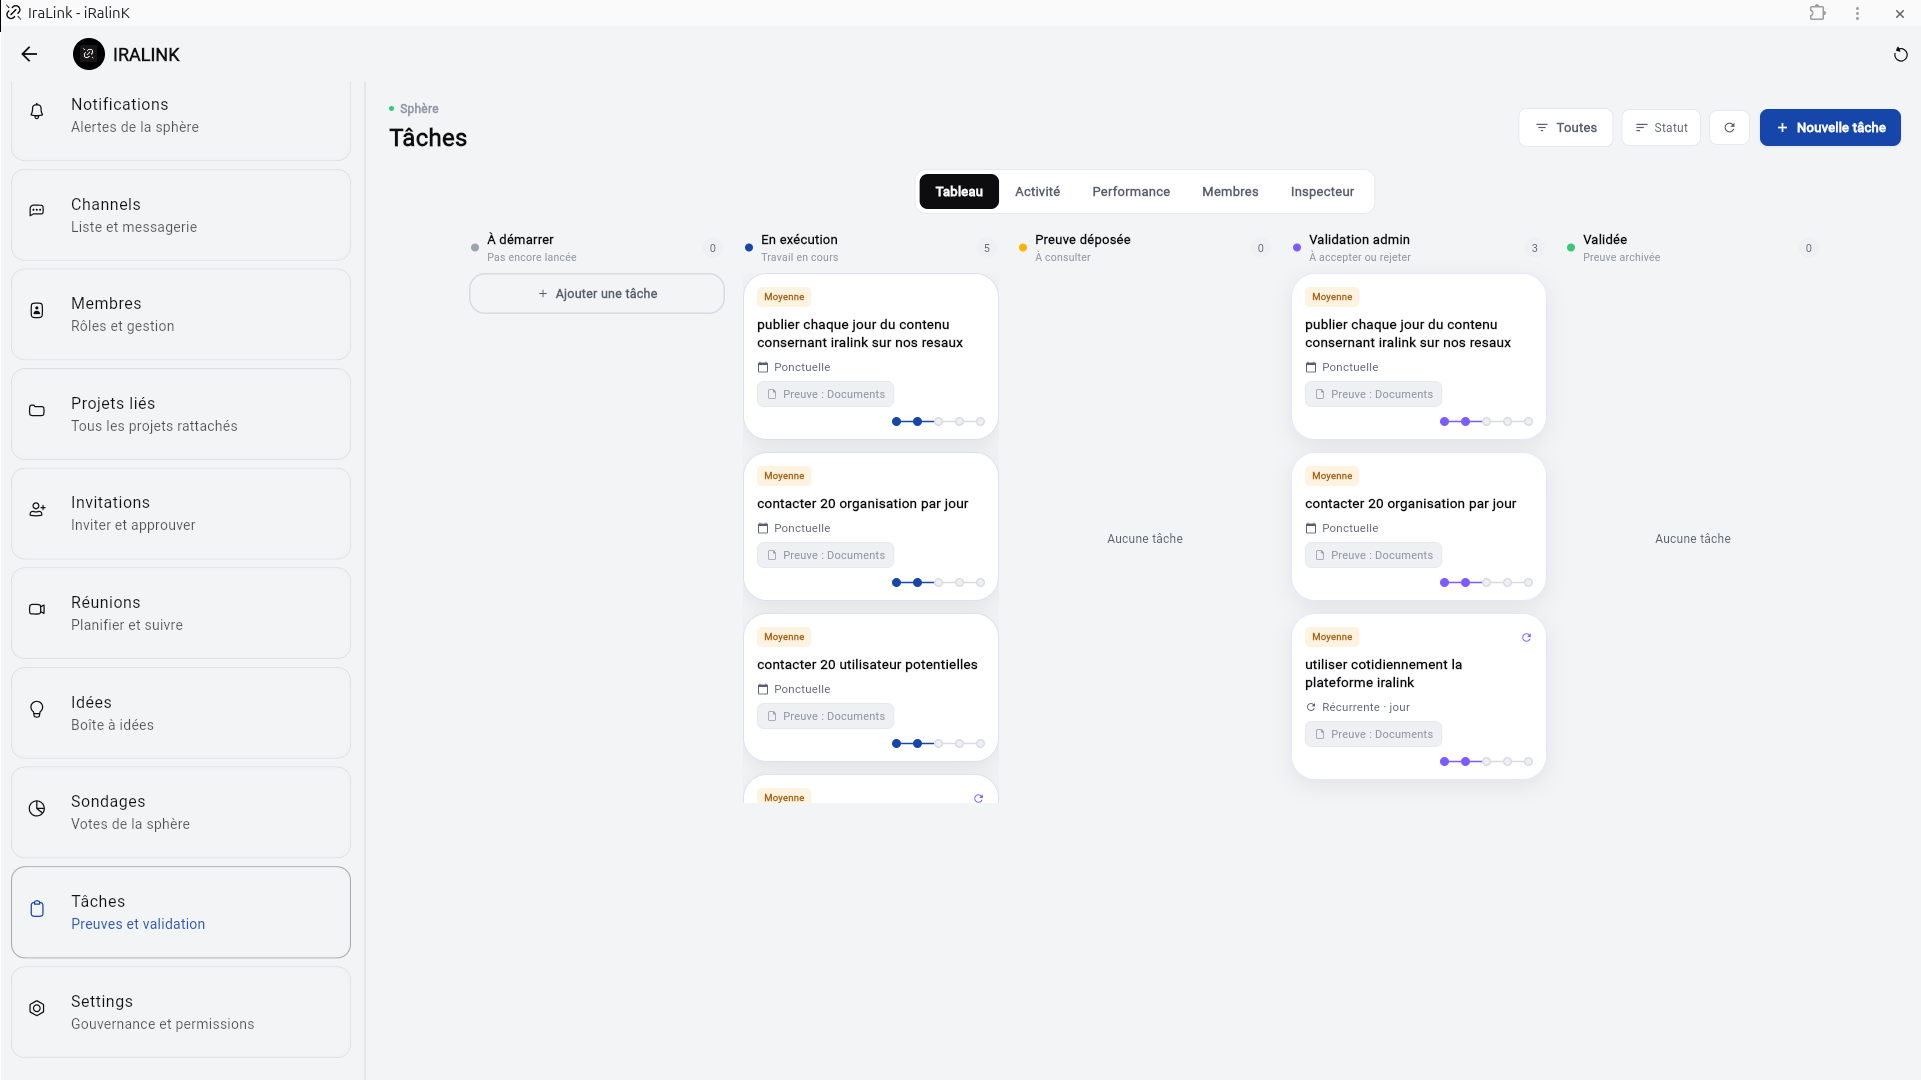Image resolution: width=1921 pixels, height=1080 pixels.
Task: Click the Projets liés folder icon
Action: [37, 410]
